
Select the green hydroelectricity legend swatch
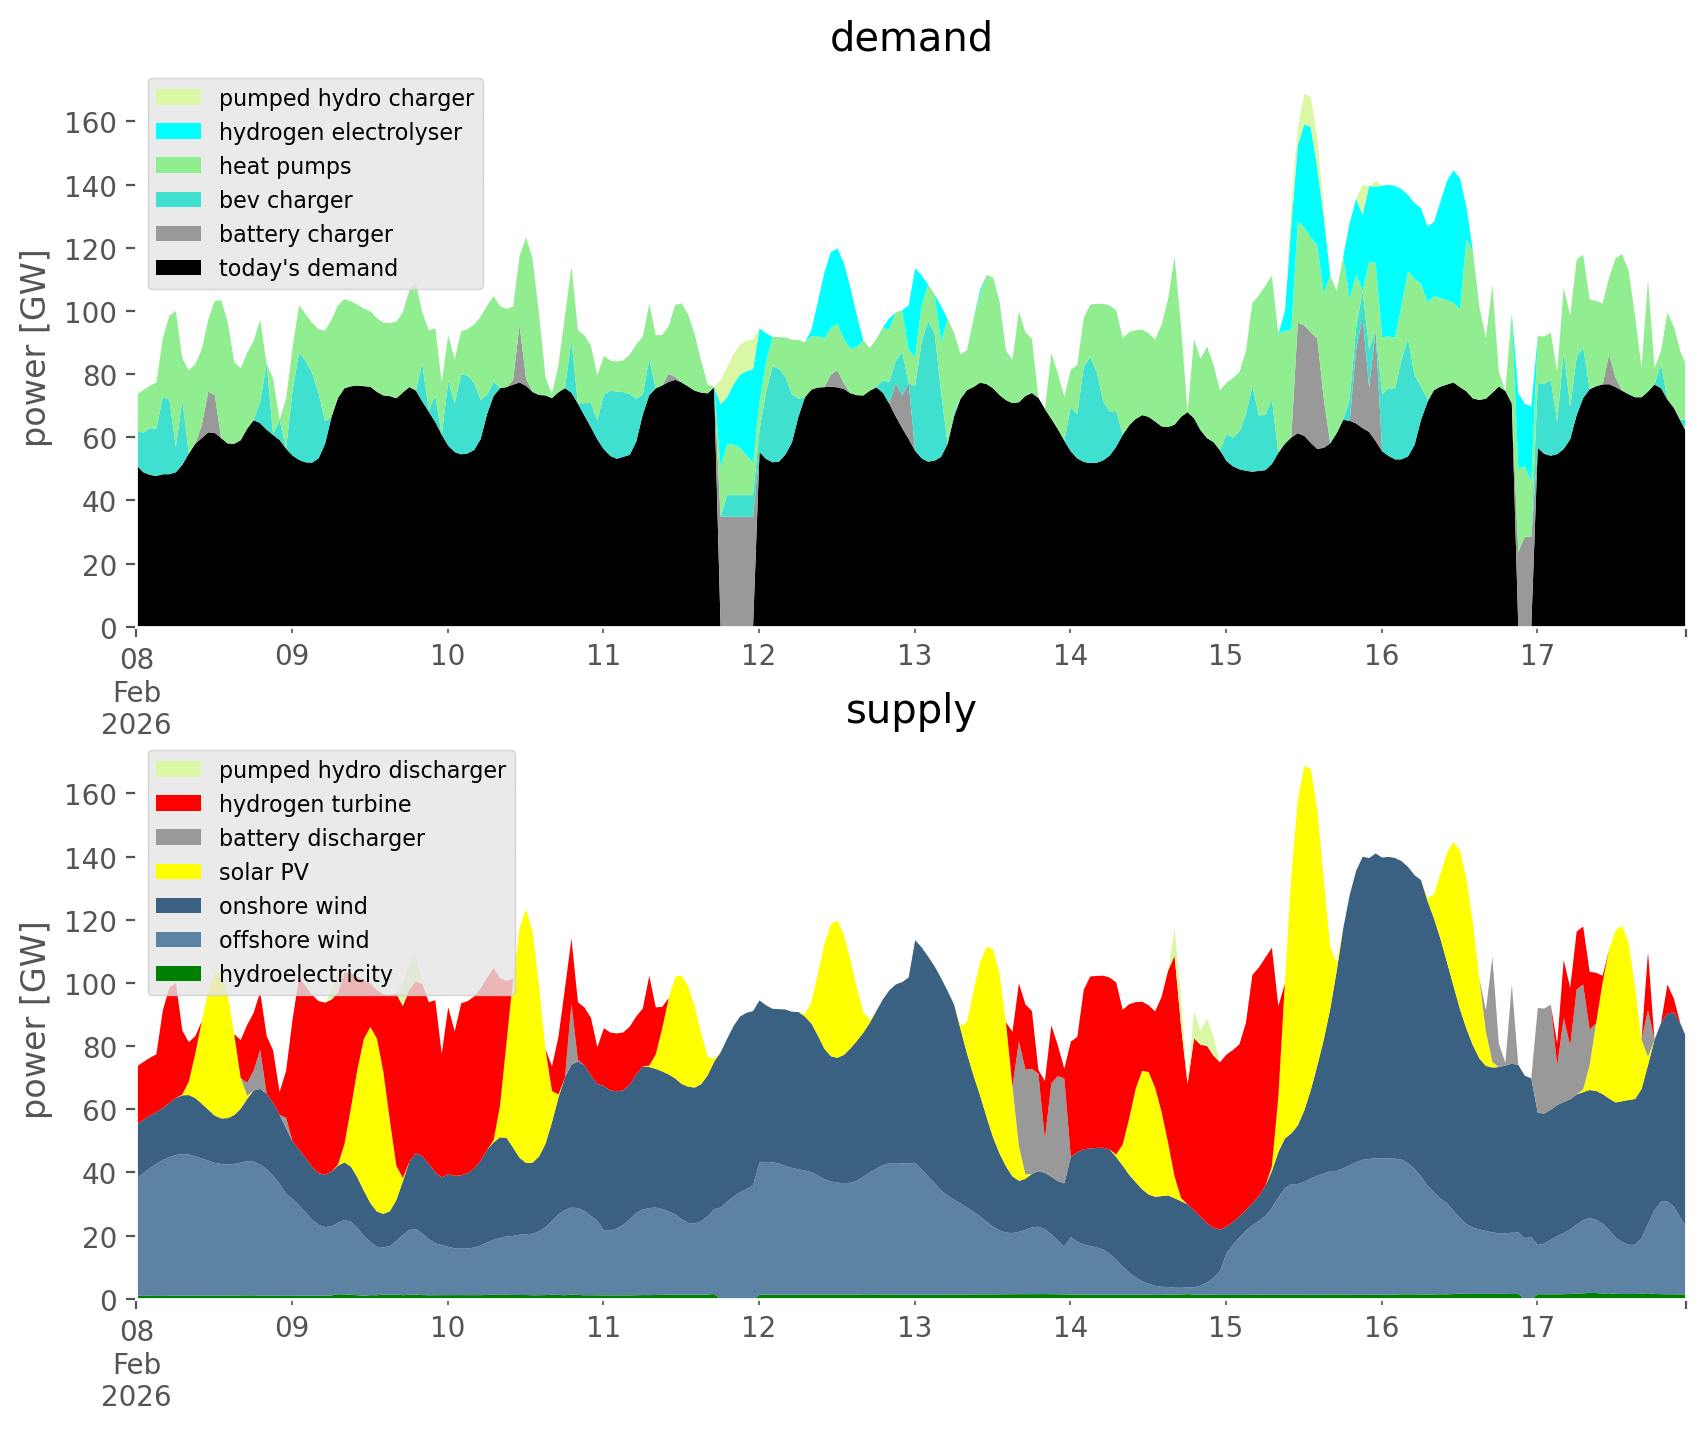pos(179,974)
